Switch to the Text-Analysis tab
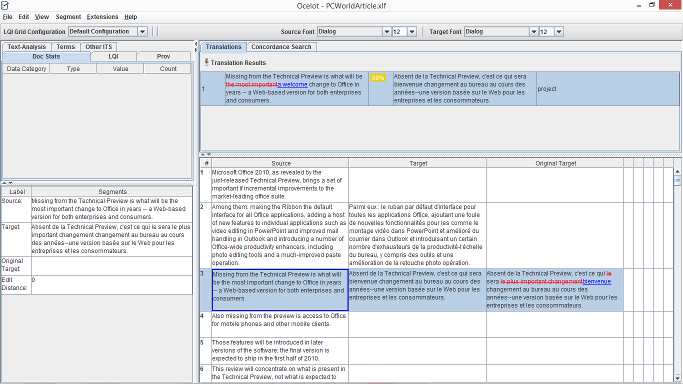The width and height of the screenshot is (683, 384). (27, 47)
